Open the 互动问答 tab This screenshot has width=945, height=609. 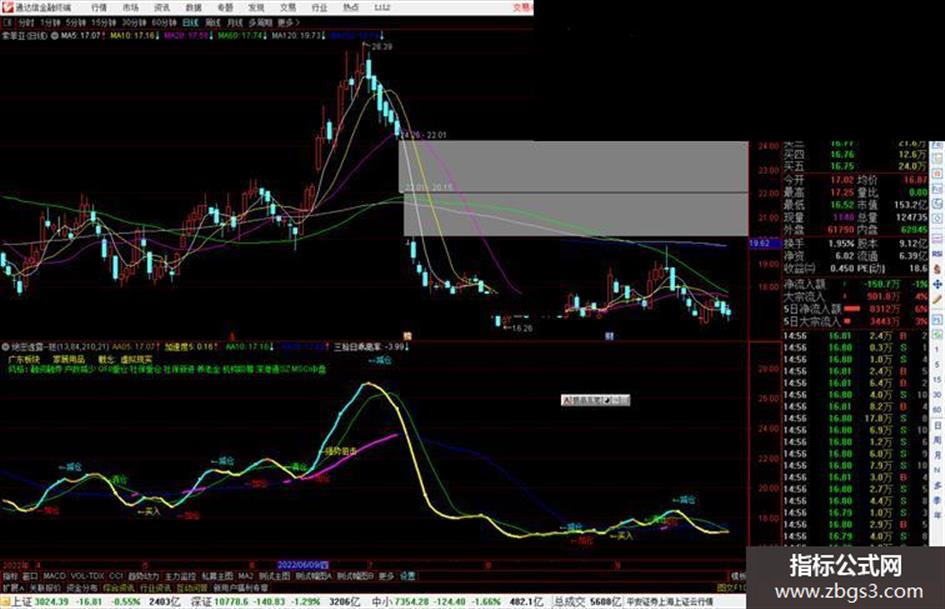pyautogui.click(x=192, y=587)
